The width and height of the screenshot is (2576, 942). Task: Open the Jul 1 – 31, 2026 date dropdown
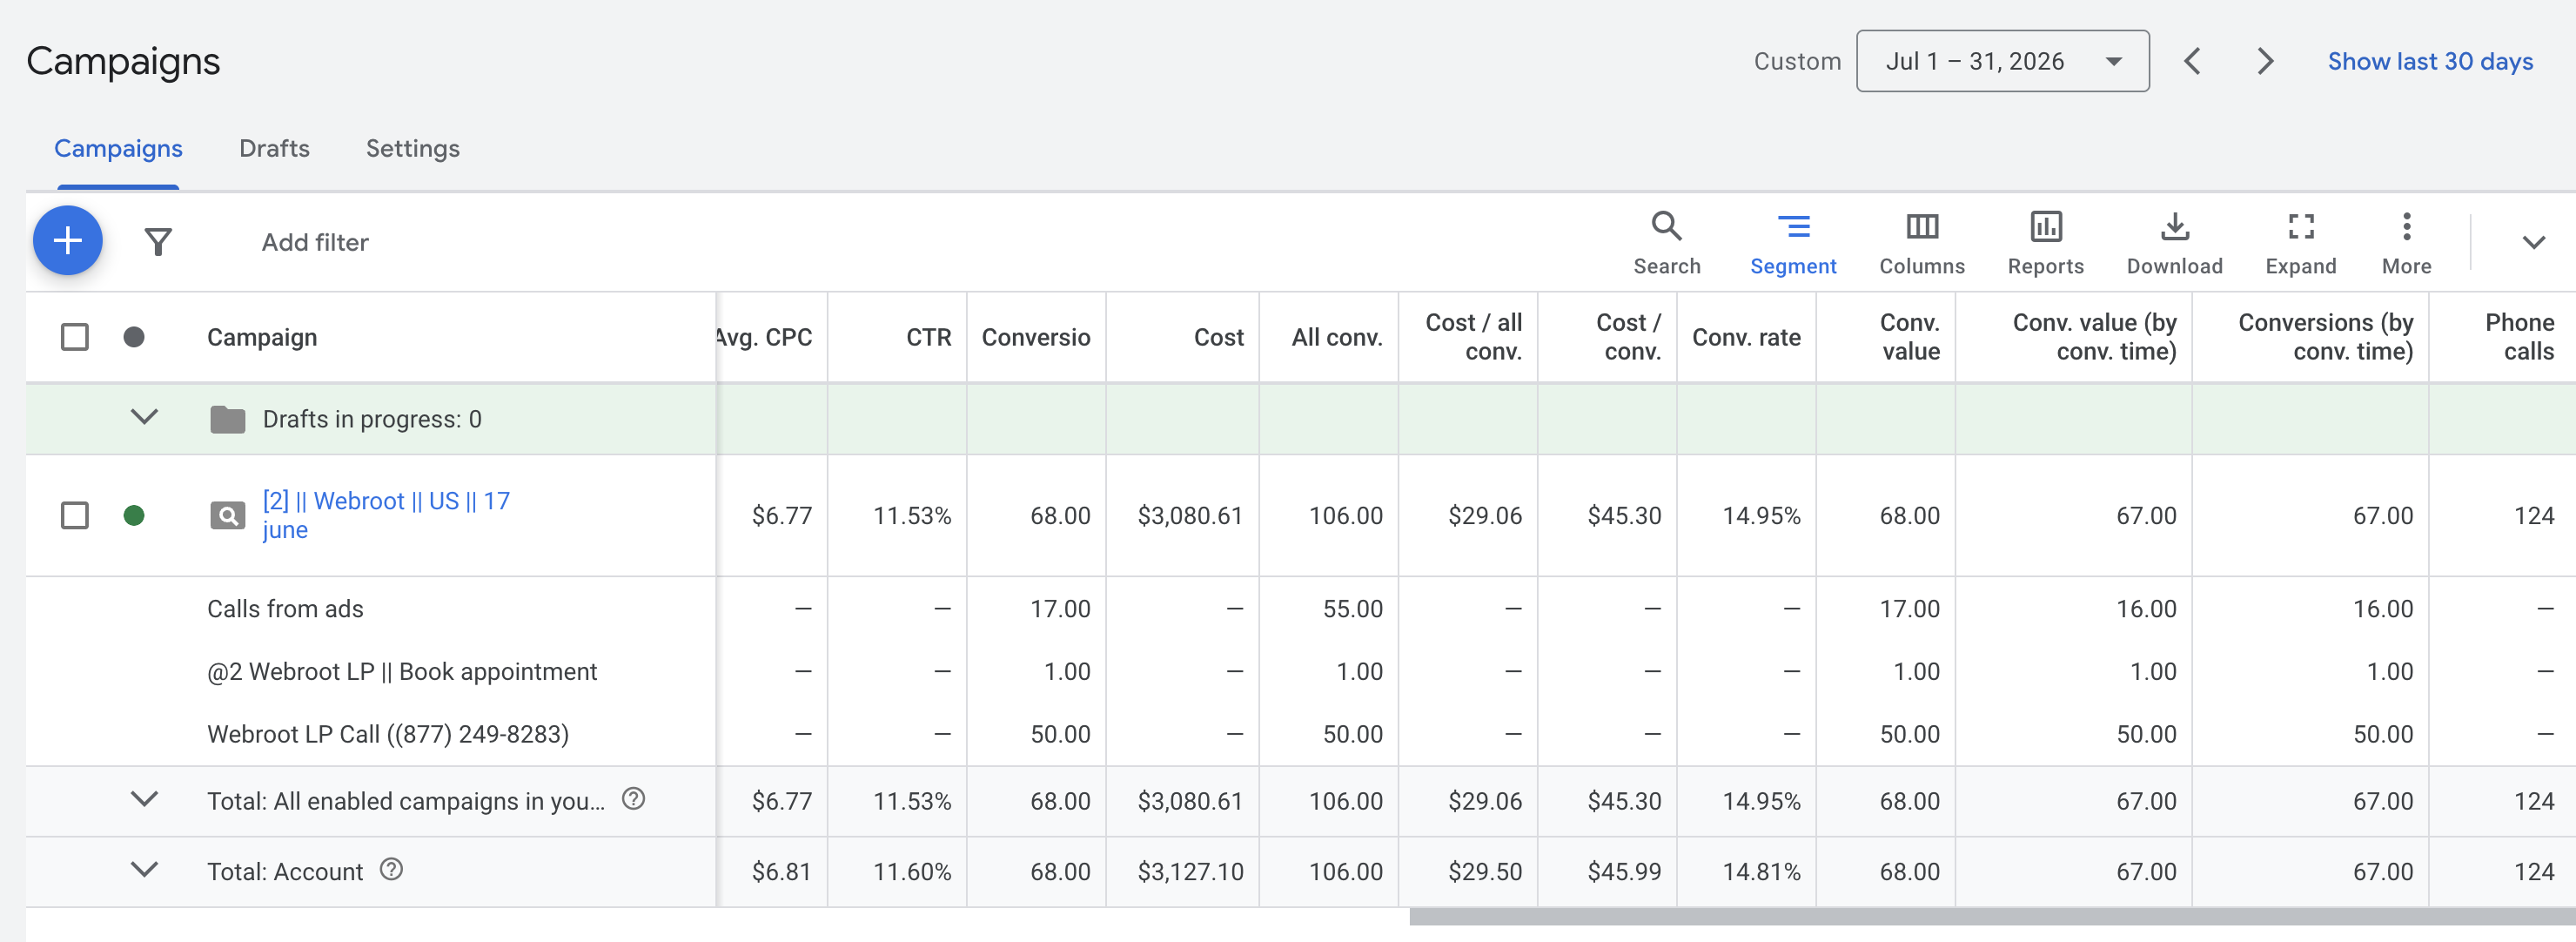click(x=2002, y=61)
